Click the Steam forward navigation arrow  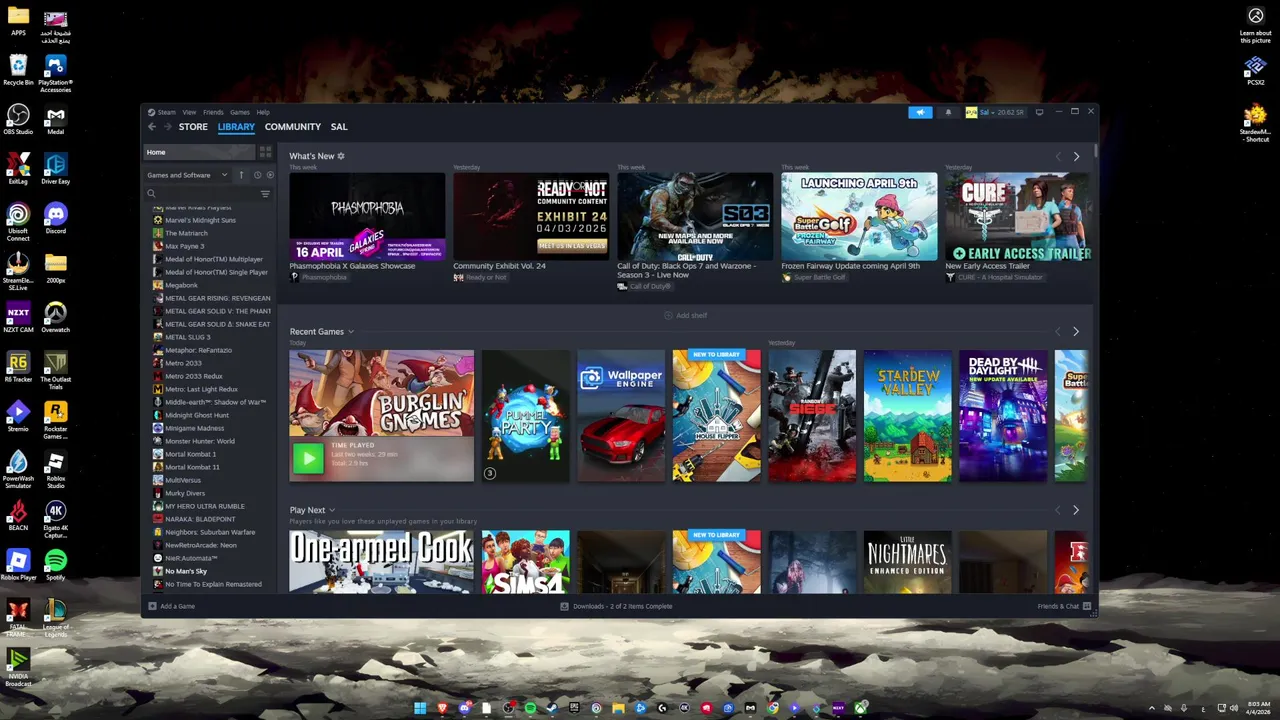coord(167,127)
